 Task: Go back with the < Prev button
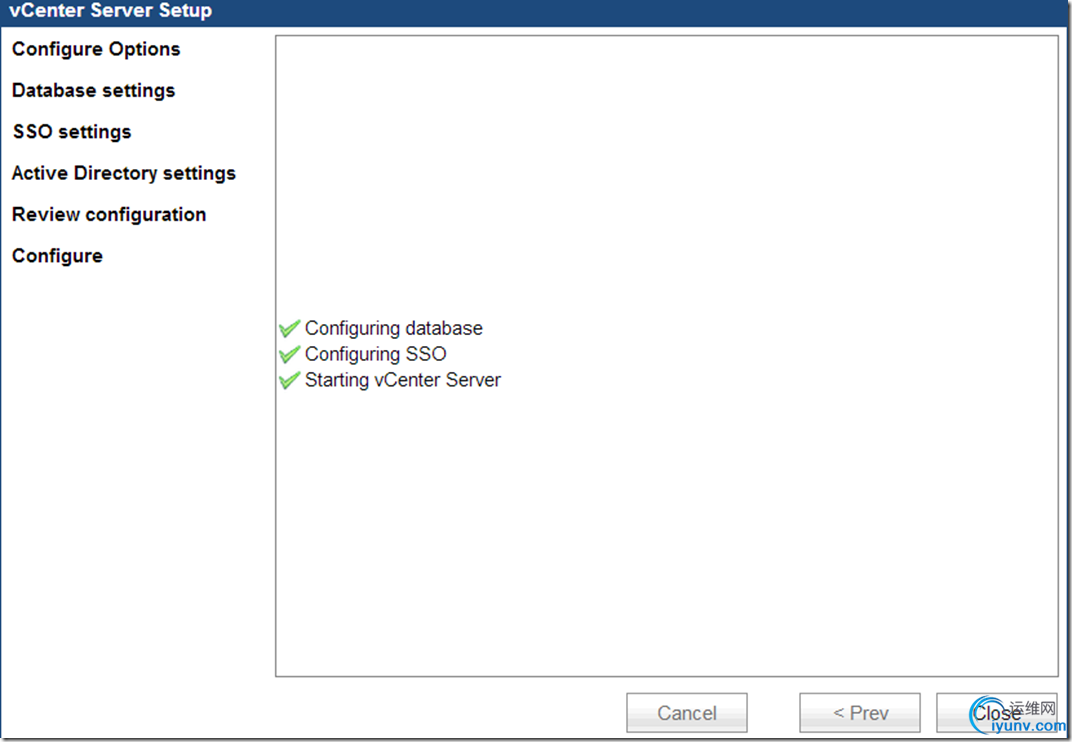(860, 713)
